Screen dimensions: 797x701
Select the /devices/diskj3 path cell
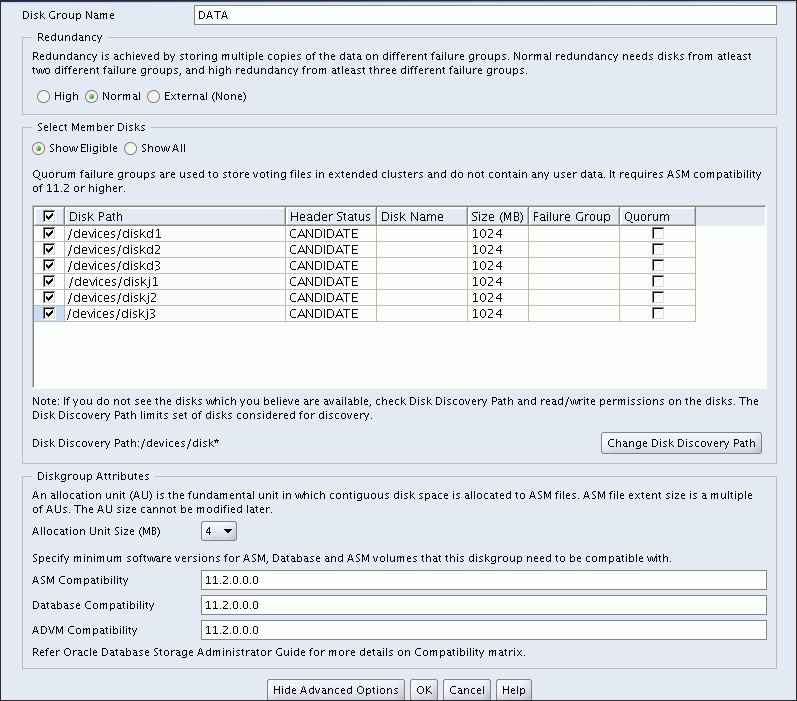[175, 313]
